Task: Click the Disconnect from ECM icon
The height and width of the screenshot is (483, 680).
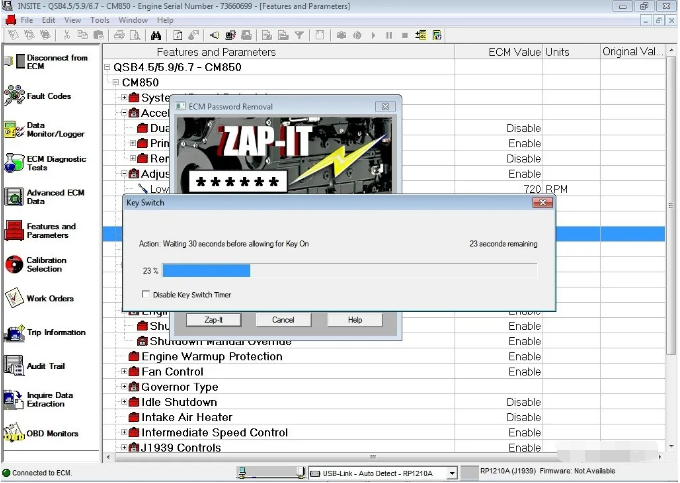Action: tap(15, 62)
